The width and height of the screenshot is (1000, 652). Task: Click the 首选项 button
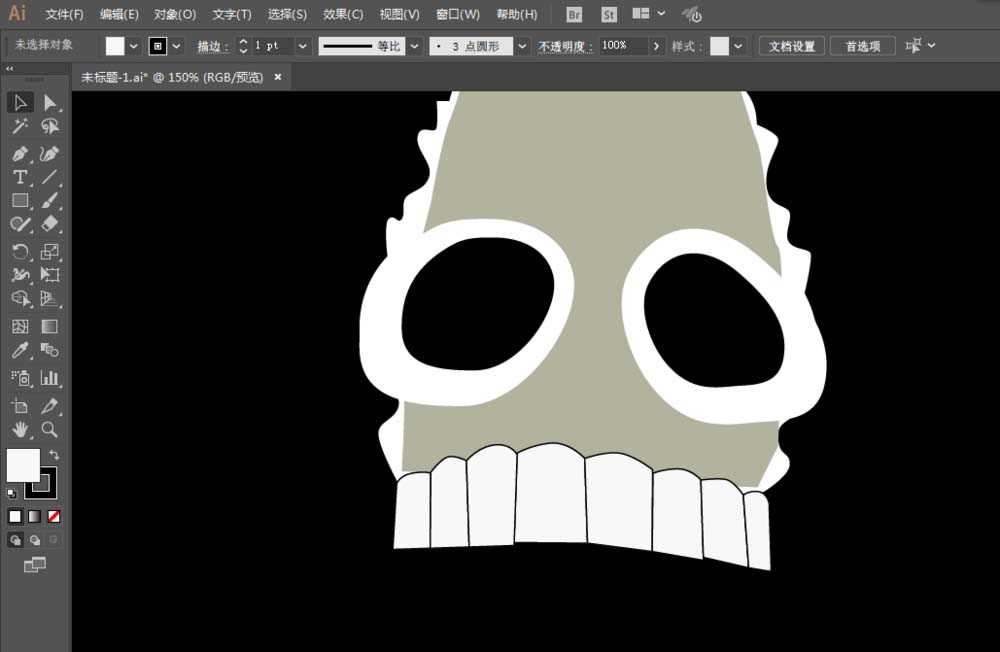point(862,46)
